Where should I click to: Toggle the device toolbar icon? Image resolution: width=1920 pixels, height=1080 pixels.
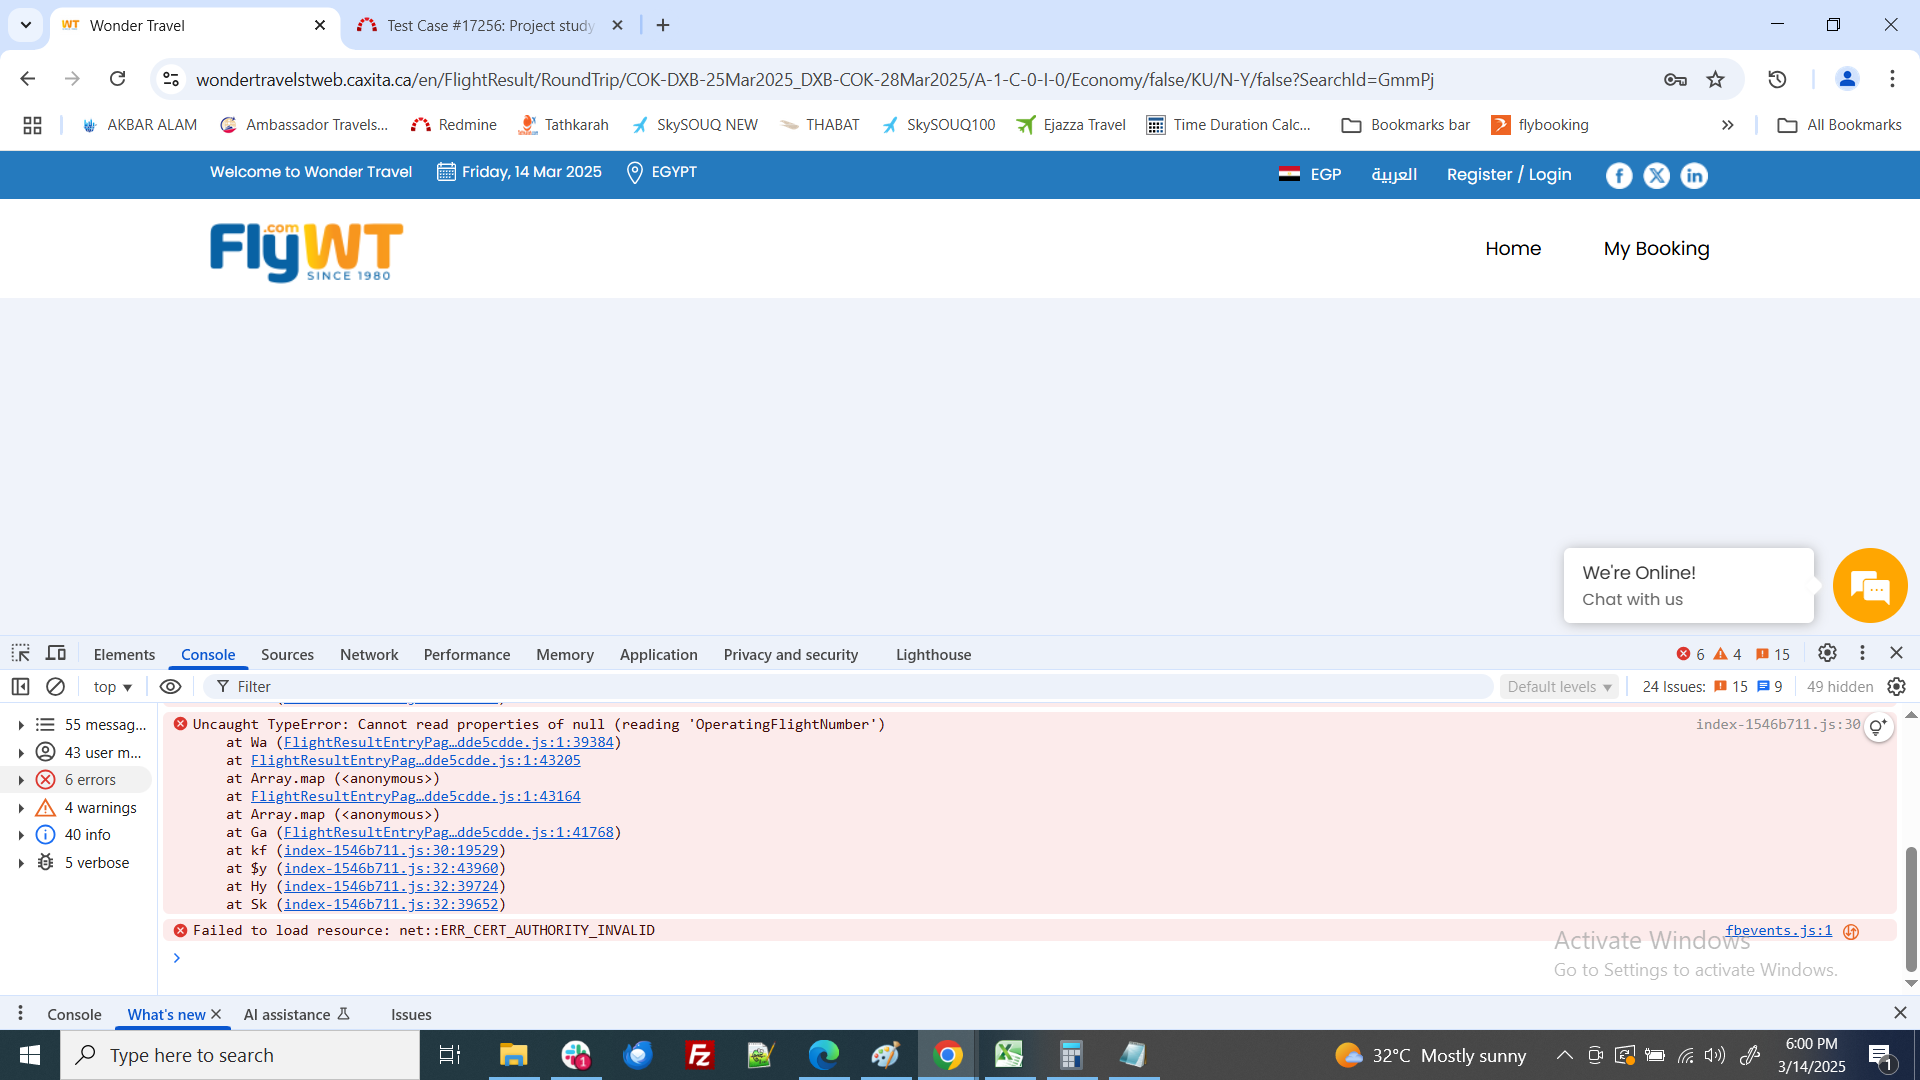(56, 653)
